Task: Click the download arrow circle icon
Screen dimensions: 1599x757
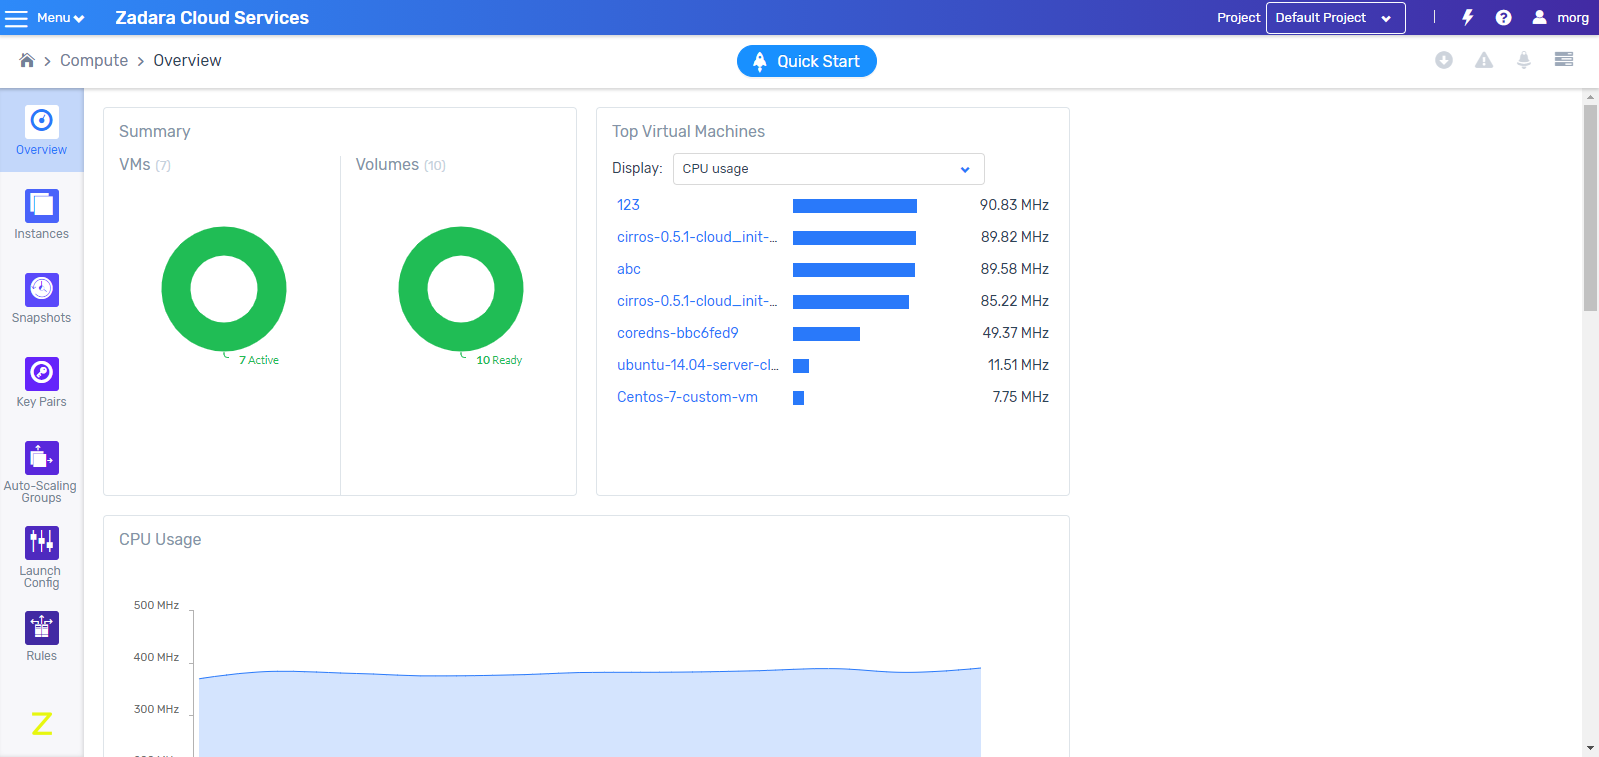Action: (1443, 60)
